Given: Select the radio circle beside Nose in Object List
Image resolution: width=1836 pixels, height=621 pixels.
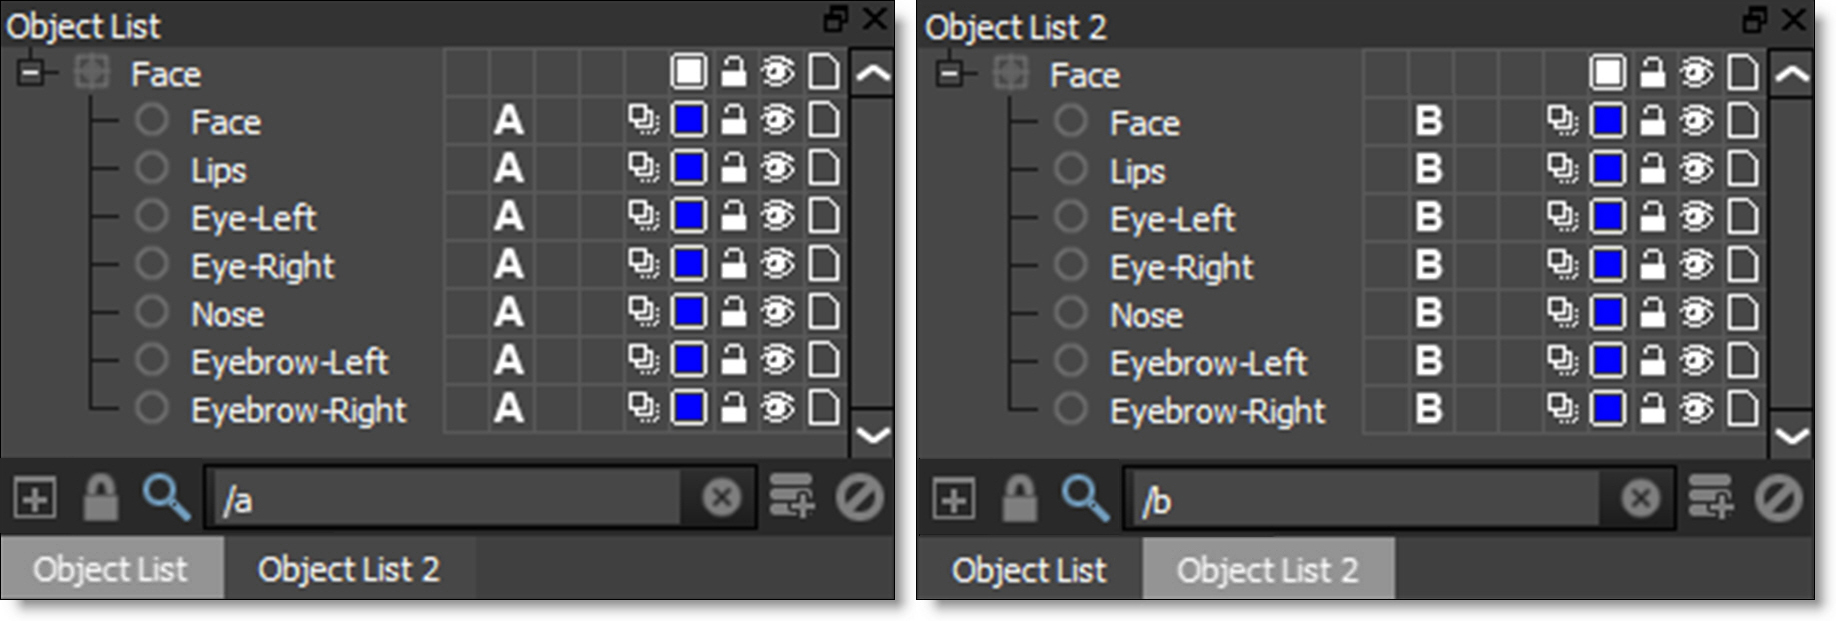Looking at the screenshot, I should [x=152, y=312].
